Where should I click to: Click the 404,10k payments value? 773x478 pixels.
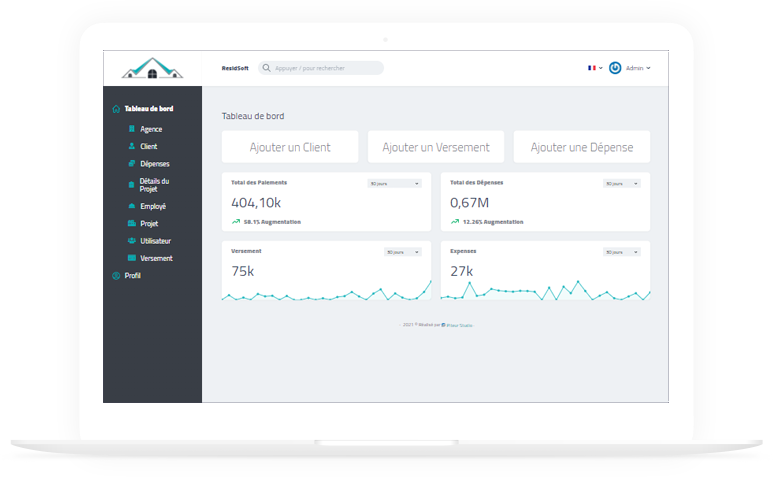(256, 203)
